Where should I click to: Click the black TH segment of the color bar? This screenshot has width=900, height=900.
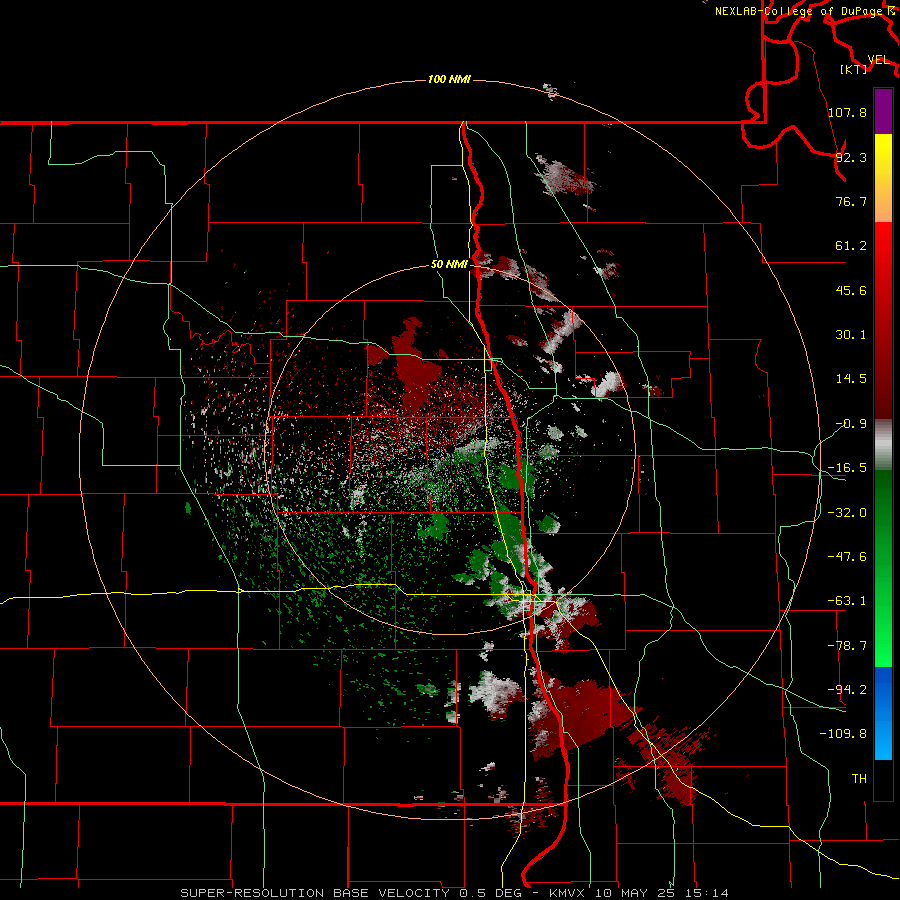[883, 779]
